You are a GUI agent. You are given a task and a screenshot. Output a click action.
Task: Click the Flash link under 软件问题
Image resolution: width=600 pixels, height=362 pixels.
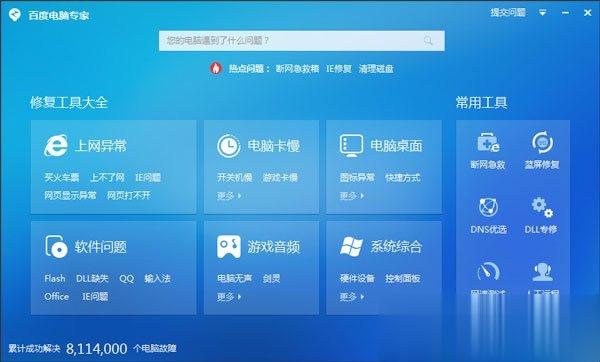[55, 278]
